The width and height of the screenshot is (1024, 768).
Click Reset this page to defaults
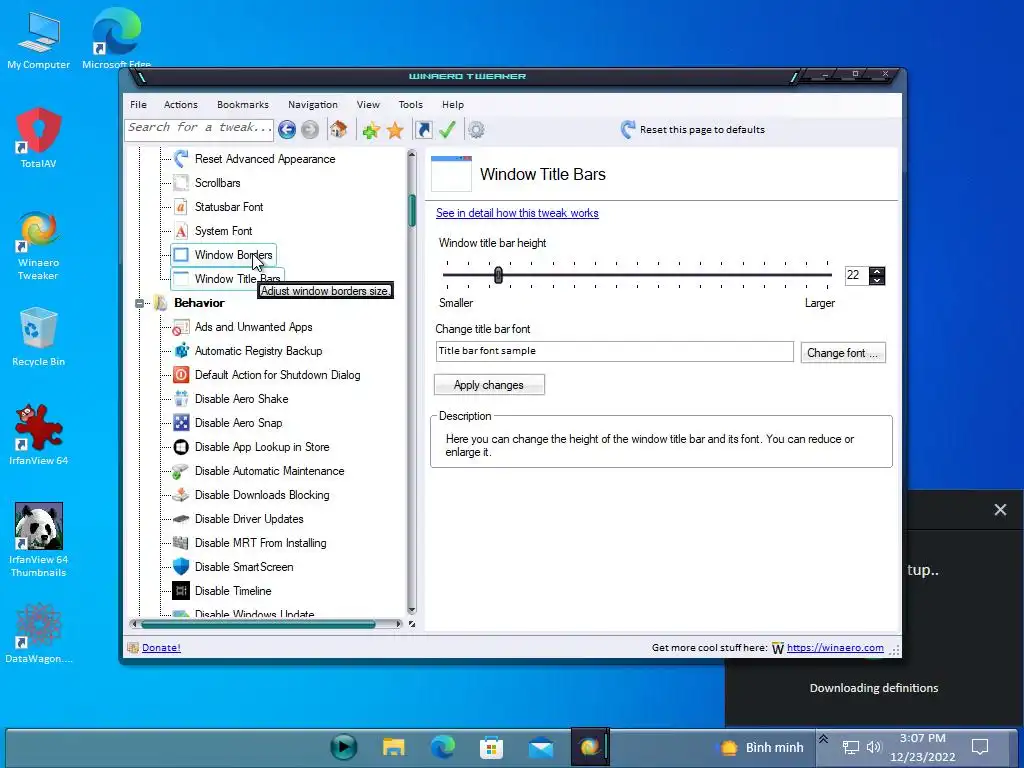pos(693,129)
